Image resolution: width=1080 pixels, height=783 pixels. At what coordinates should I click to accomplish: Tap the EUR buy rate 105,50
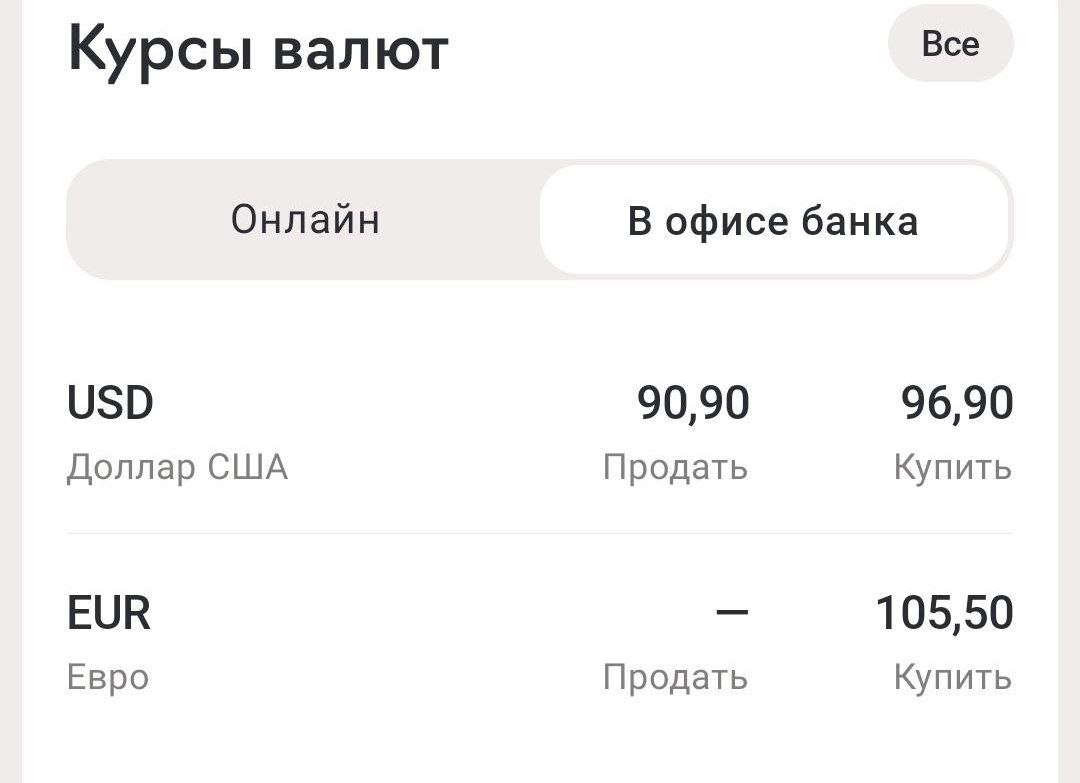944,613
